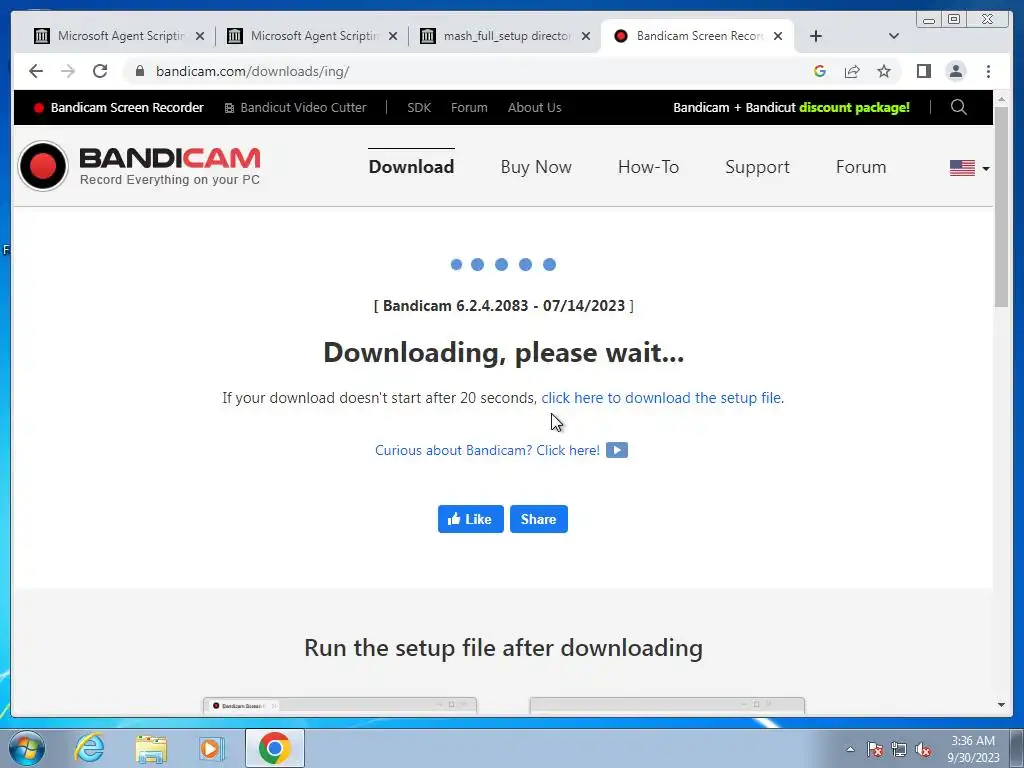Play the Curious about Bandicam video icon
The width and height of the screenshot is (1024, 768).
[x=616, y=450]
